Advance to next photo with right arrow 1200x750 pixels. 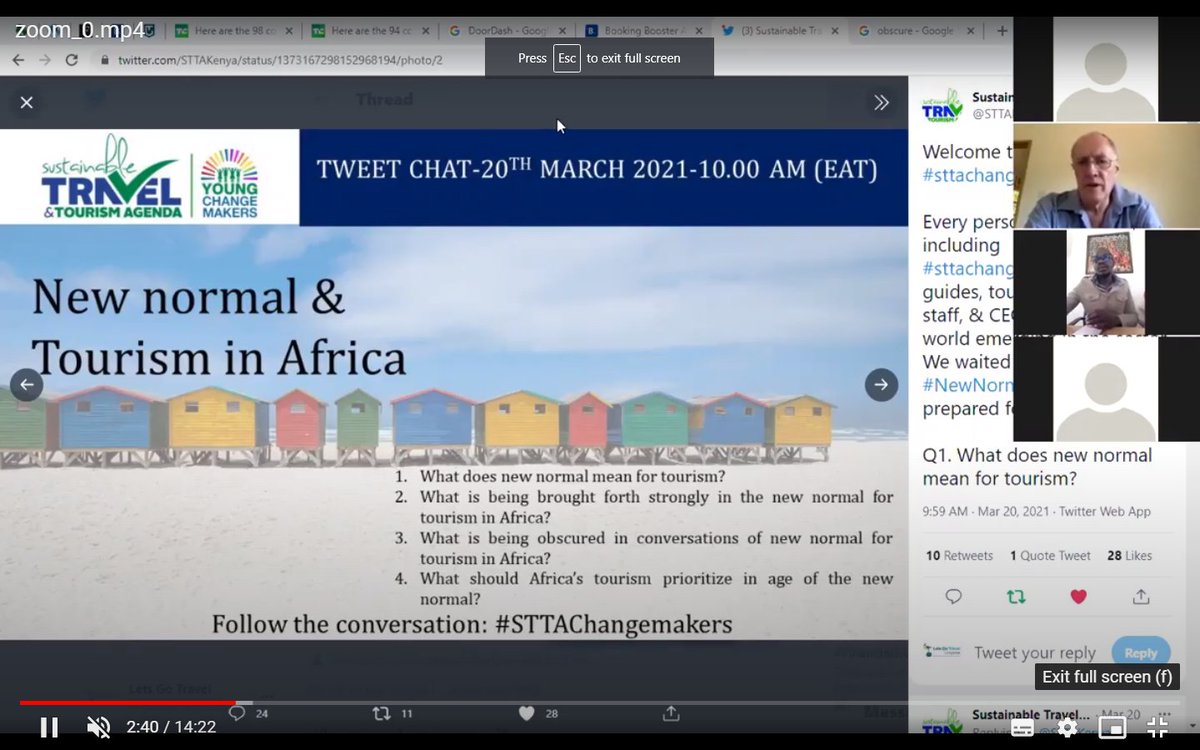pos(881,384)
